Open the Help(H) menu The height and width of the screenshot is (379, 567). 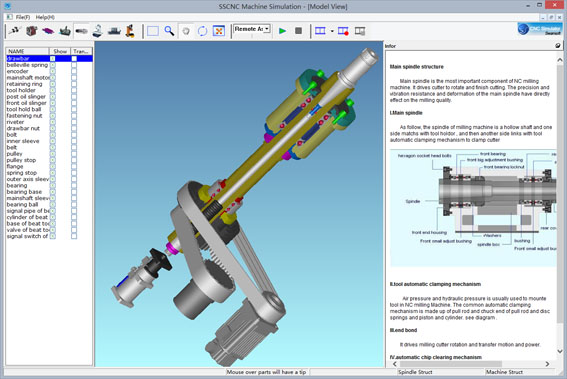[45, 17]
